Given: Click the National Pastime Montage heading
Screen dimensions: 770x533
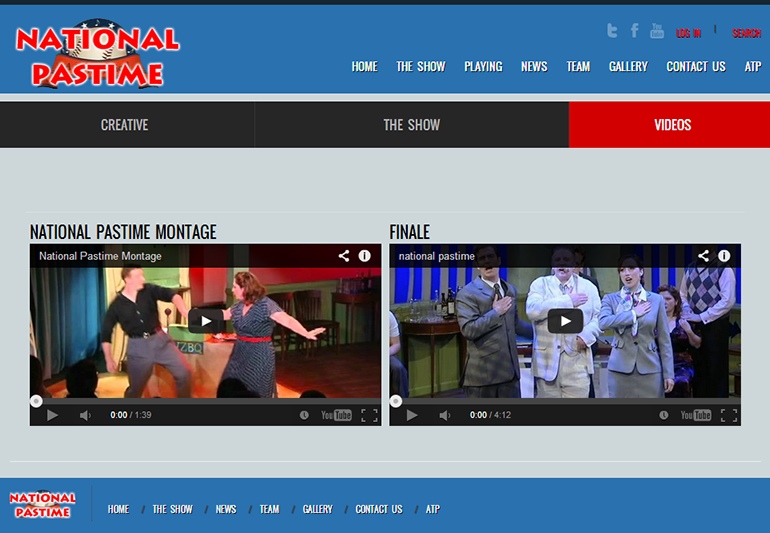Looking at the screenshot, I should pyautogui.click(x=123, y=232).
